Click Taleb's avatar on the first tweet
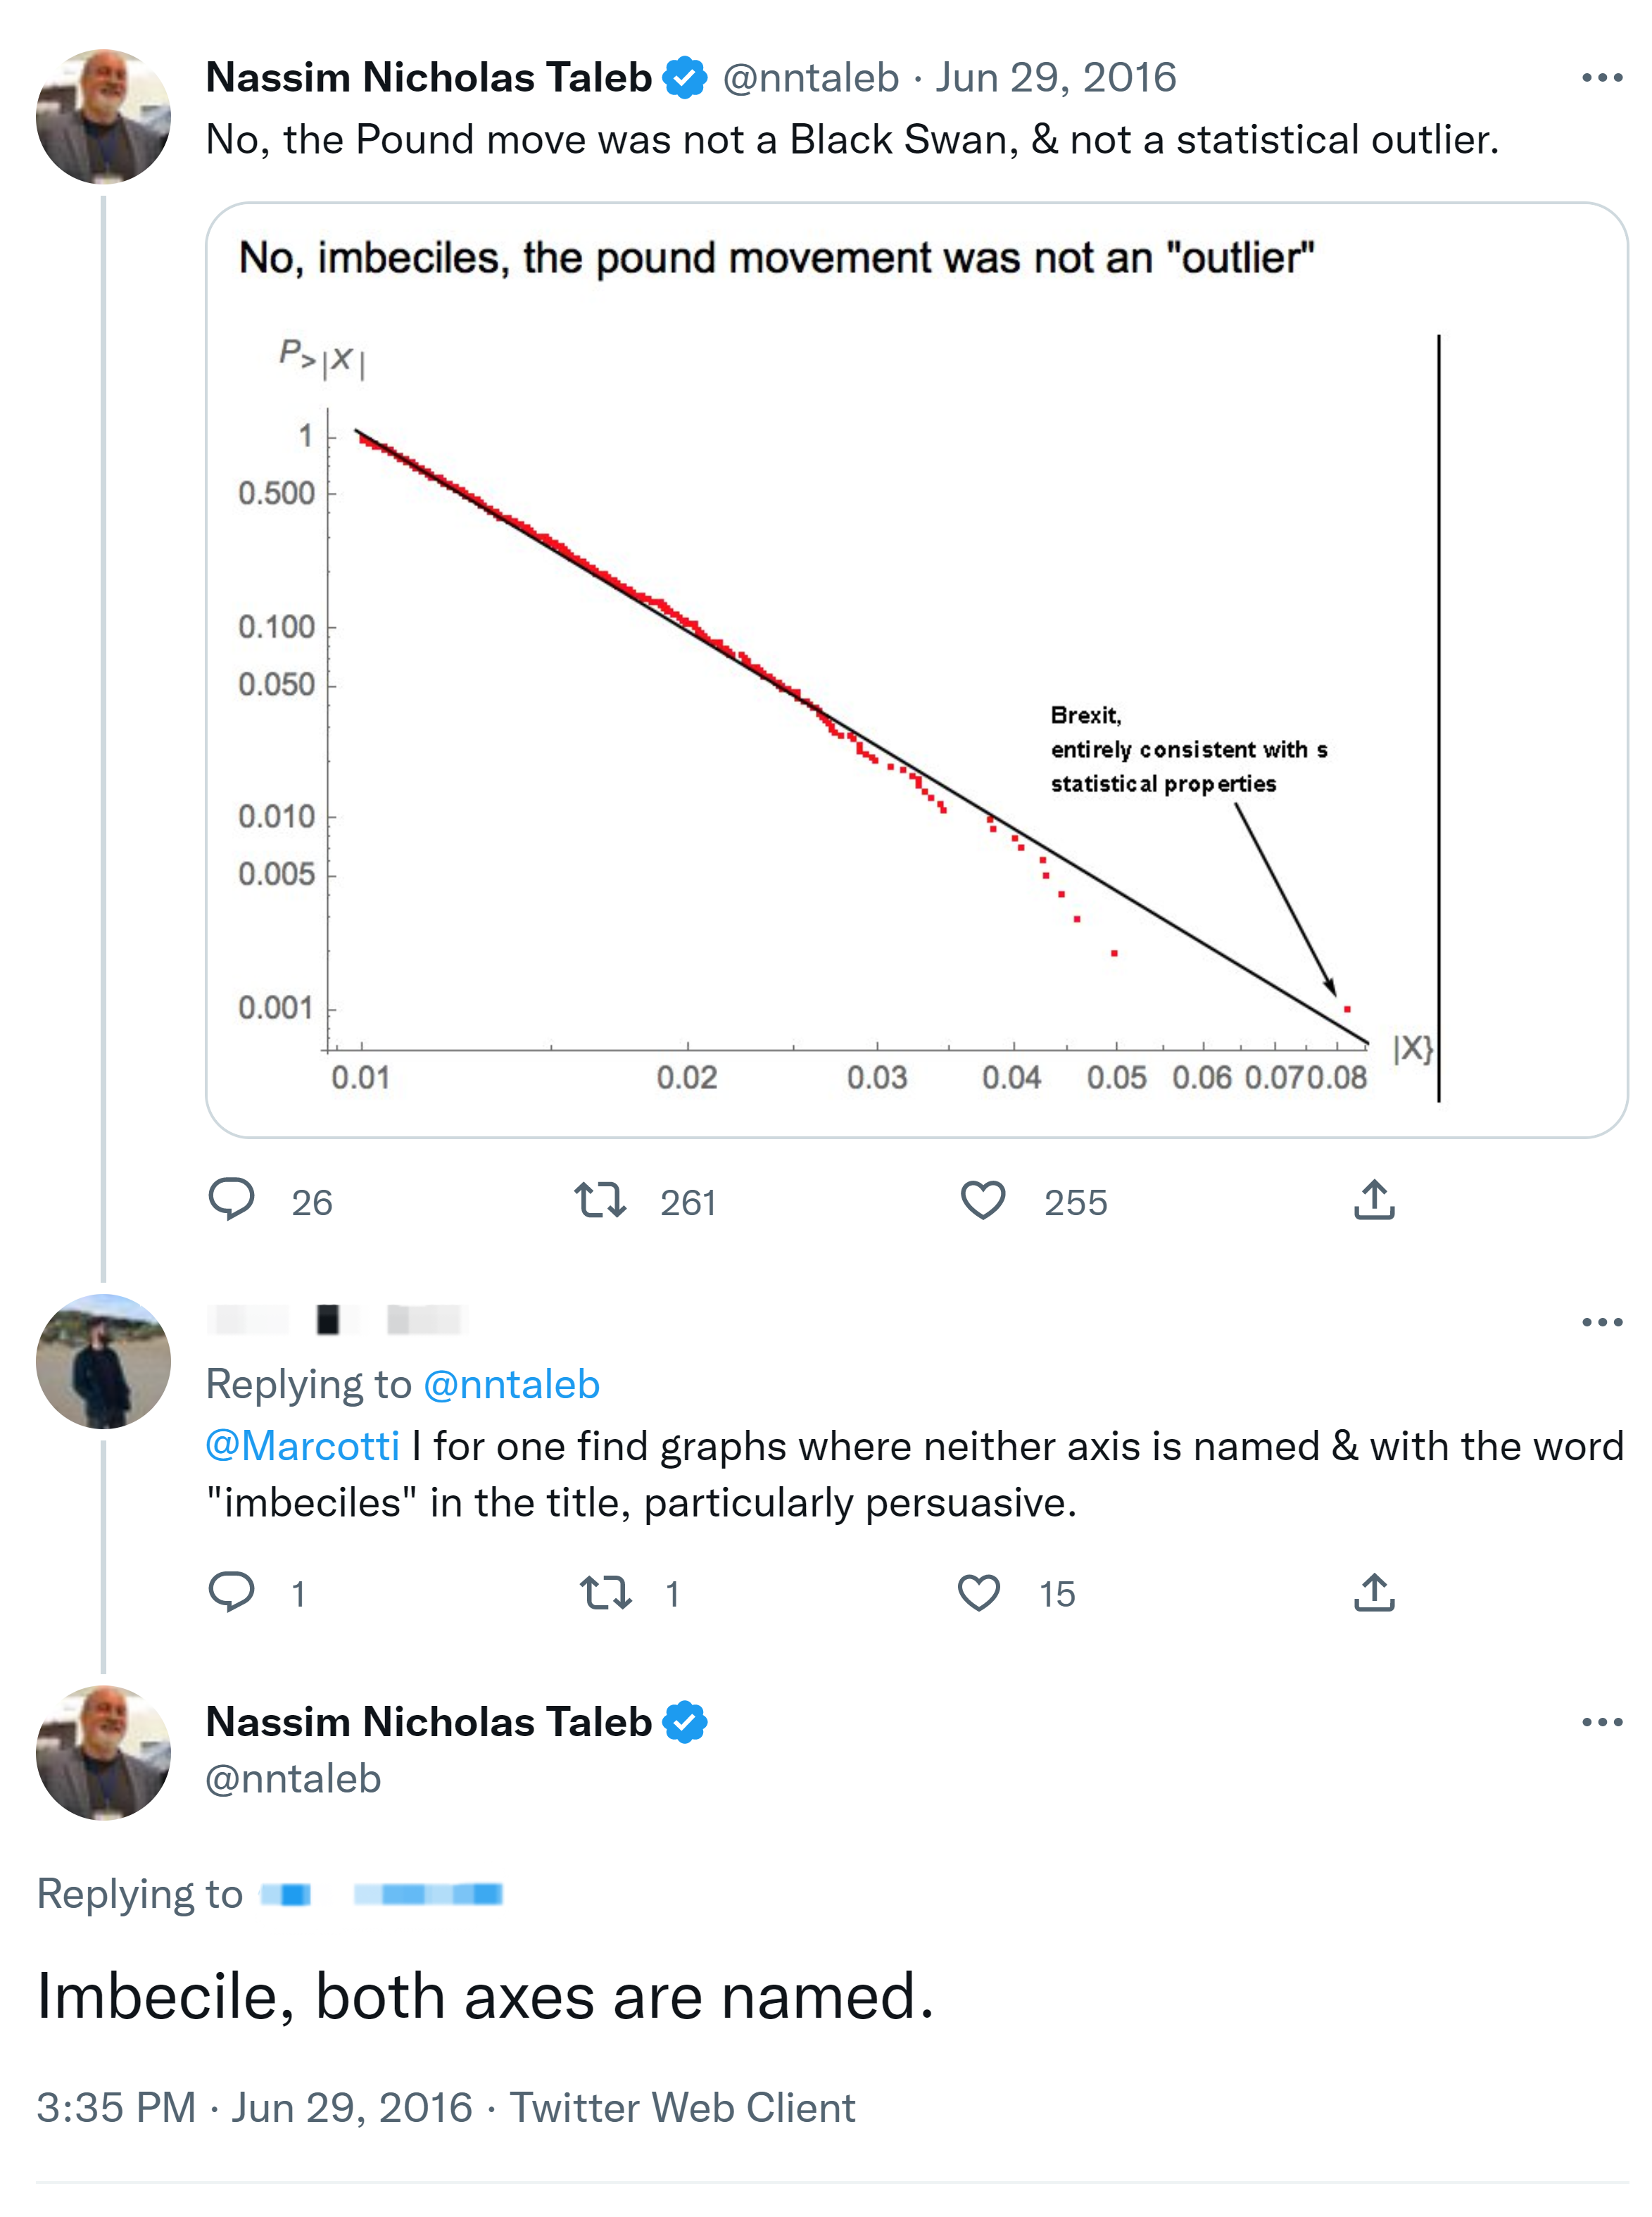The image size is (1652, 2217). (x=103, y=117)
